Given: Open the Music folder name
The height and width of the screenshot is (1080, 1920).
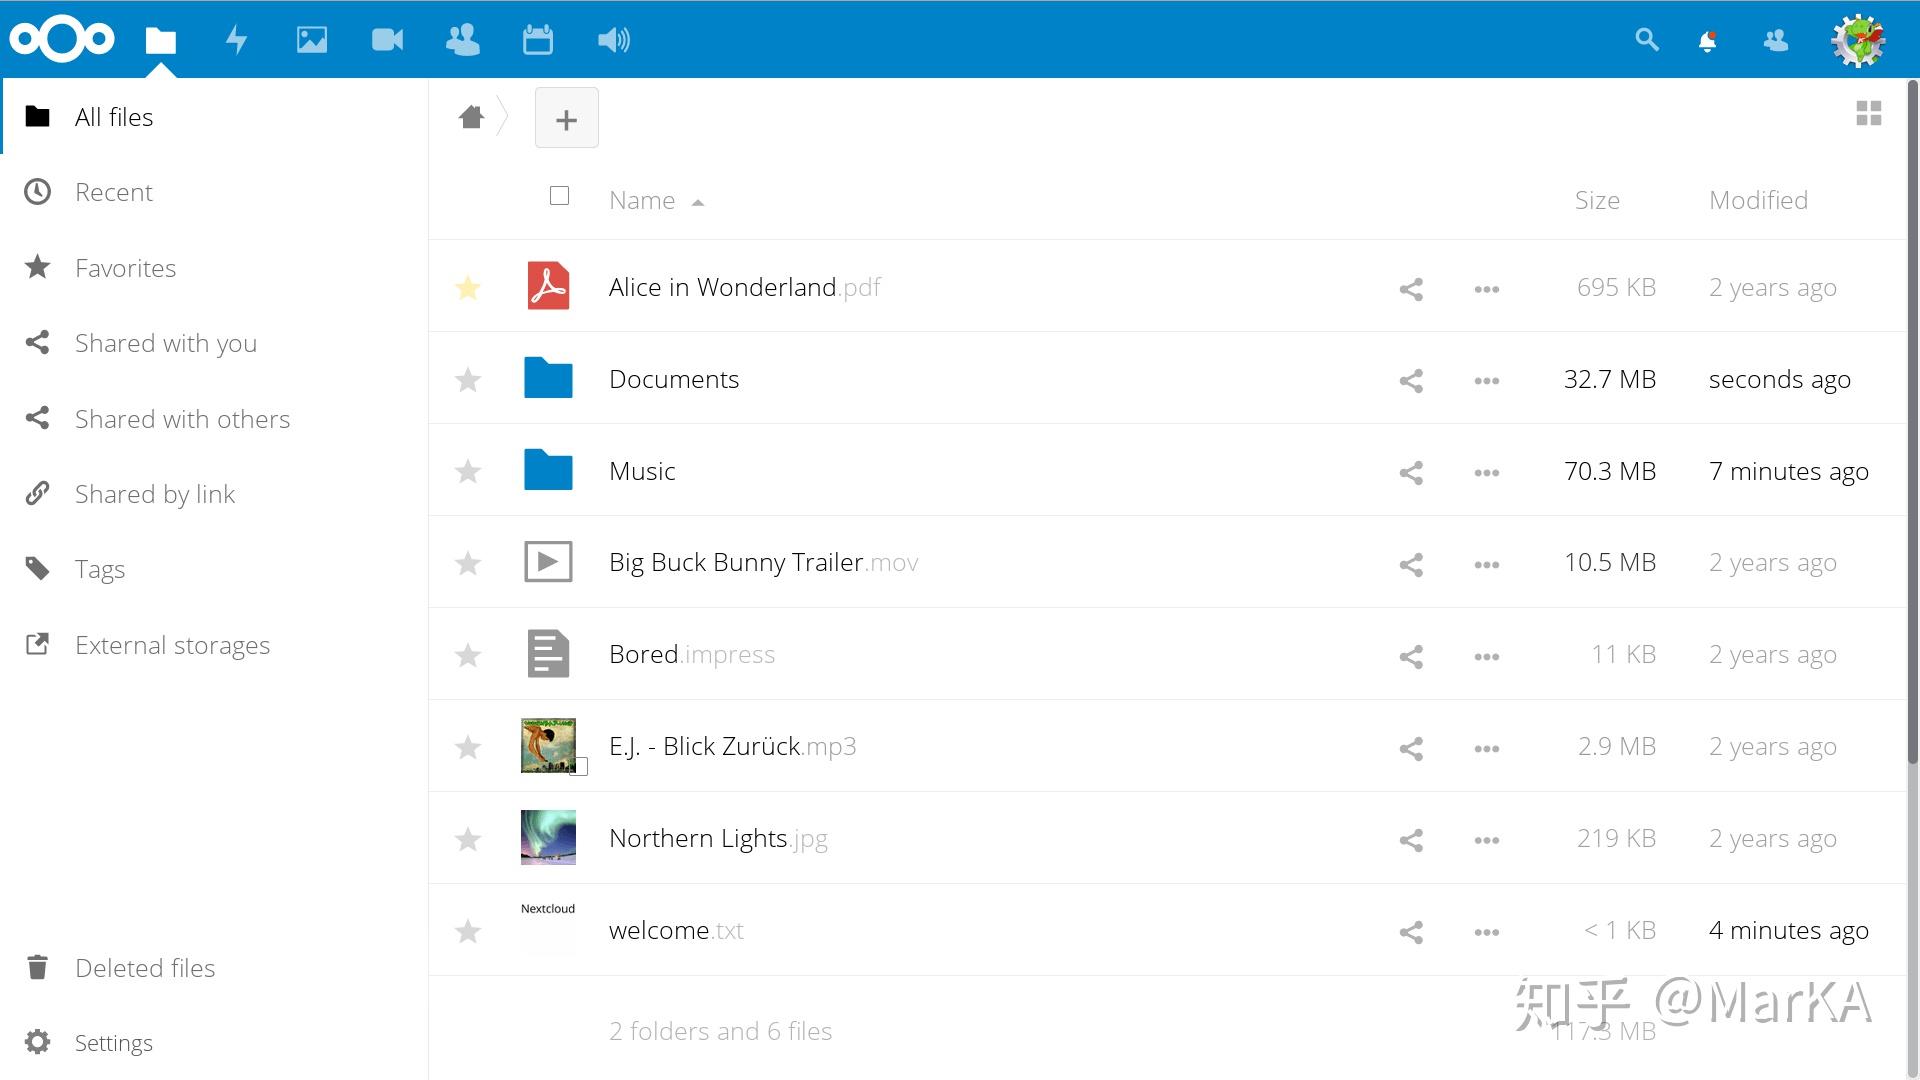Looking at the screenshot, I should [642, 471].
